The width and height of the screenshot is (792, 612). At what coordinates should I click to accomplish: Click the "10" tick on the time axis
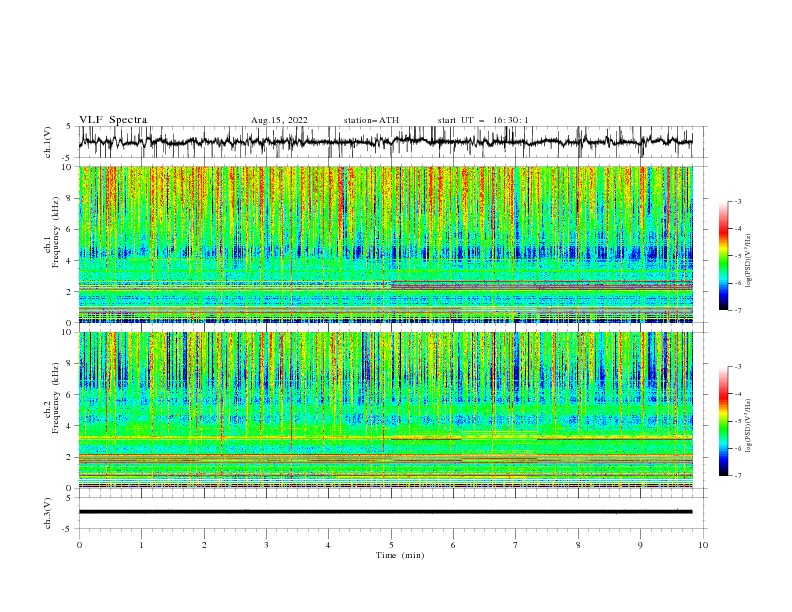point(703,545)
